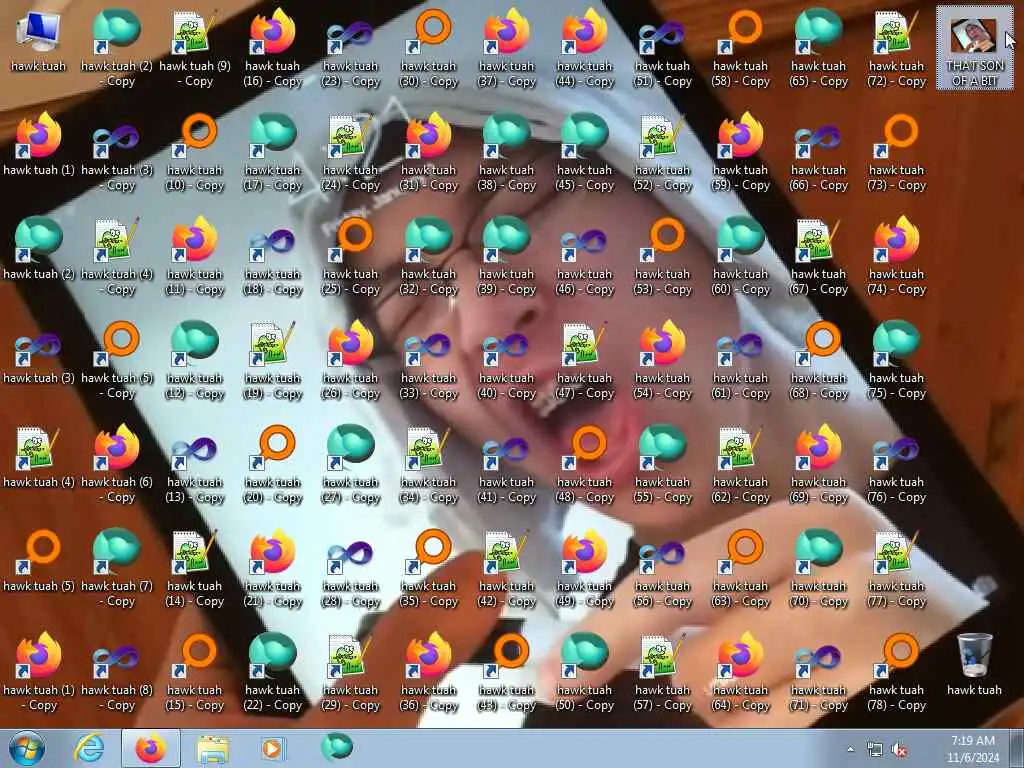Select 'hawk tuah (75) - Copy' shortcut
This screenshot has width=1024, height=768.
(897, 360)
